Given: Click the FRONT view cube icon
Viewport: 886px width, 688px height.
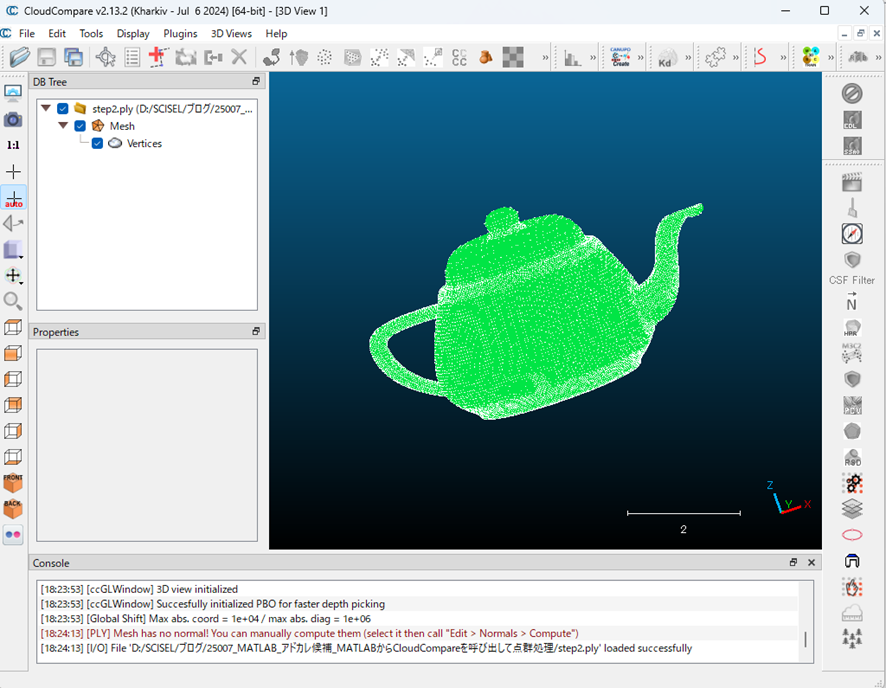Looking at the screenshot, I should 13,483.
